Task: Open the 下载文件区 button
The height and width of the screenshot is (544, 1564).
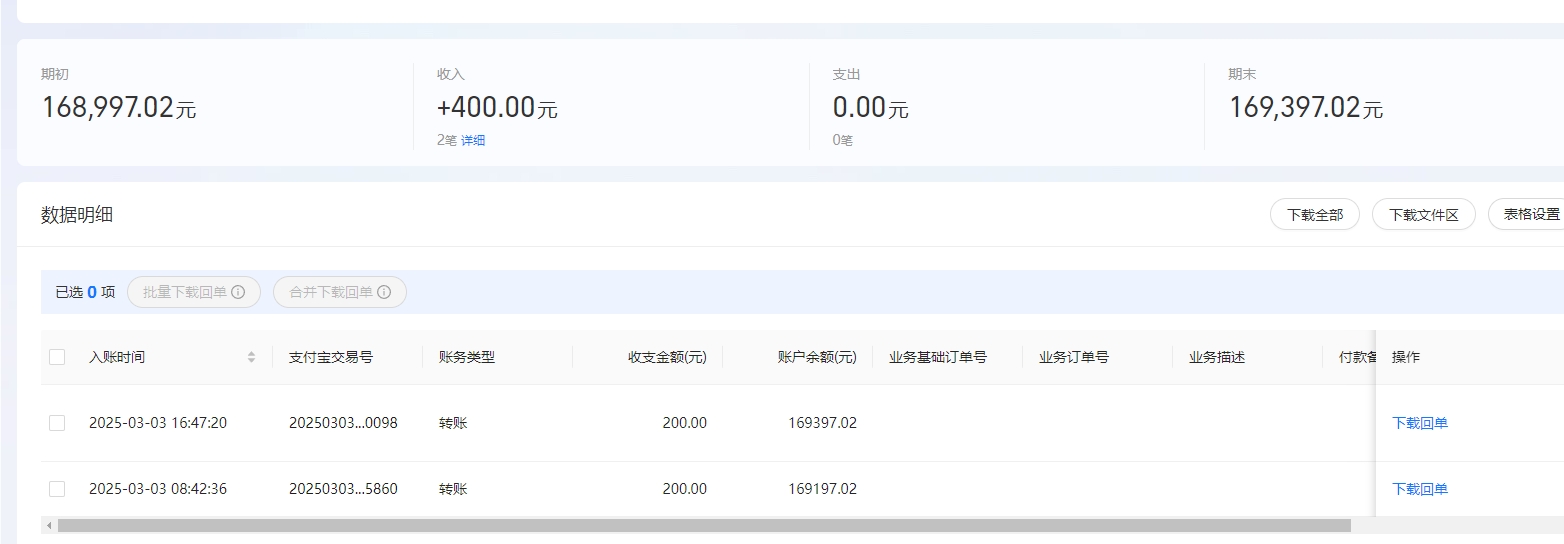Action: [1423, 215]
